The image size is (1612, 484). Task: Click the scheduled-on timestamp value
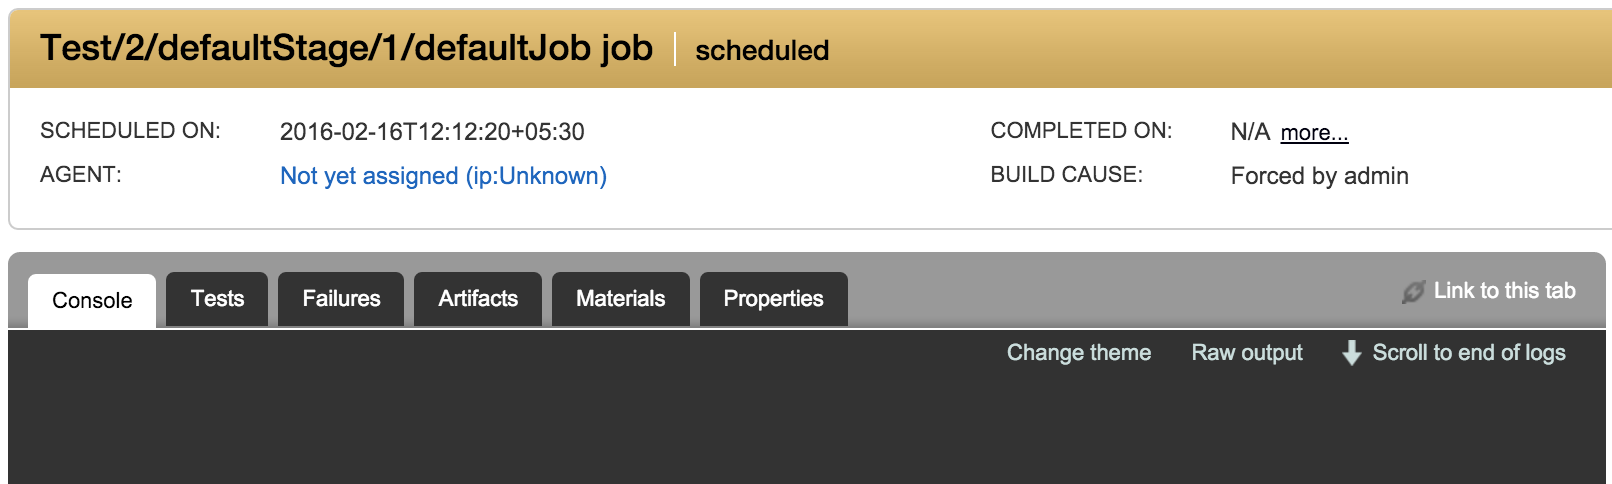[x=432, y=132]
